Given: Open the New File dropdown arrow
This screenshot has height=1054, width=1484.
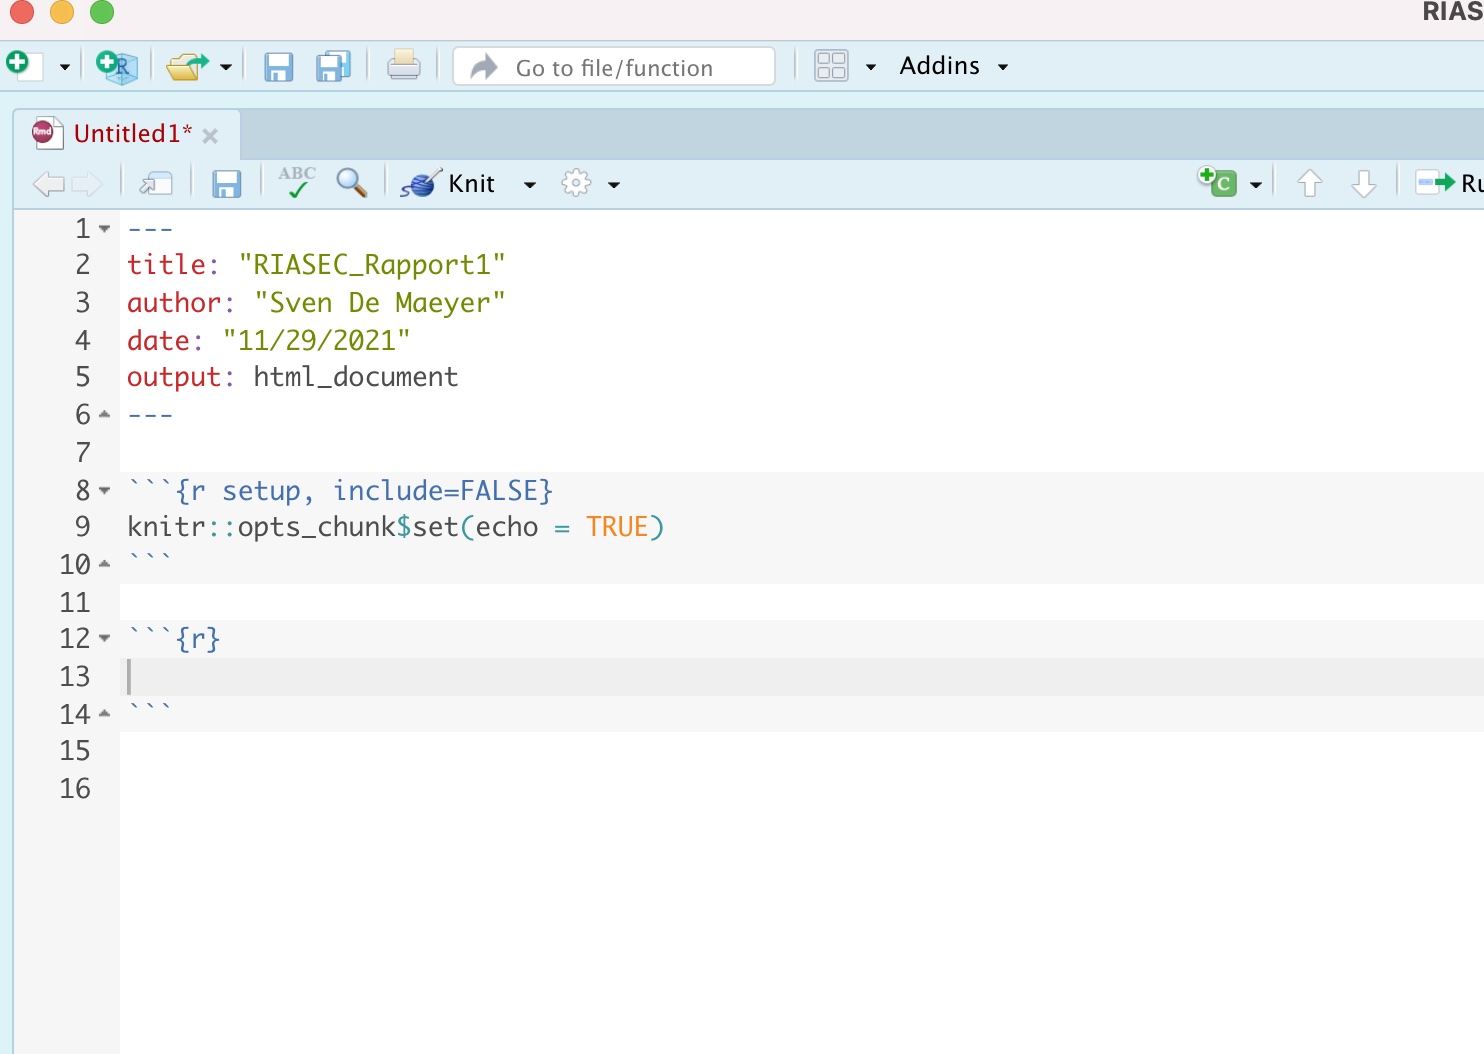Looking at the screenshot, I should pyautogui.click(x=65, y=67).
